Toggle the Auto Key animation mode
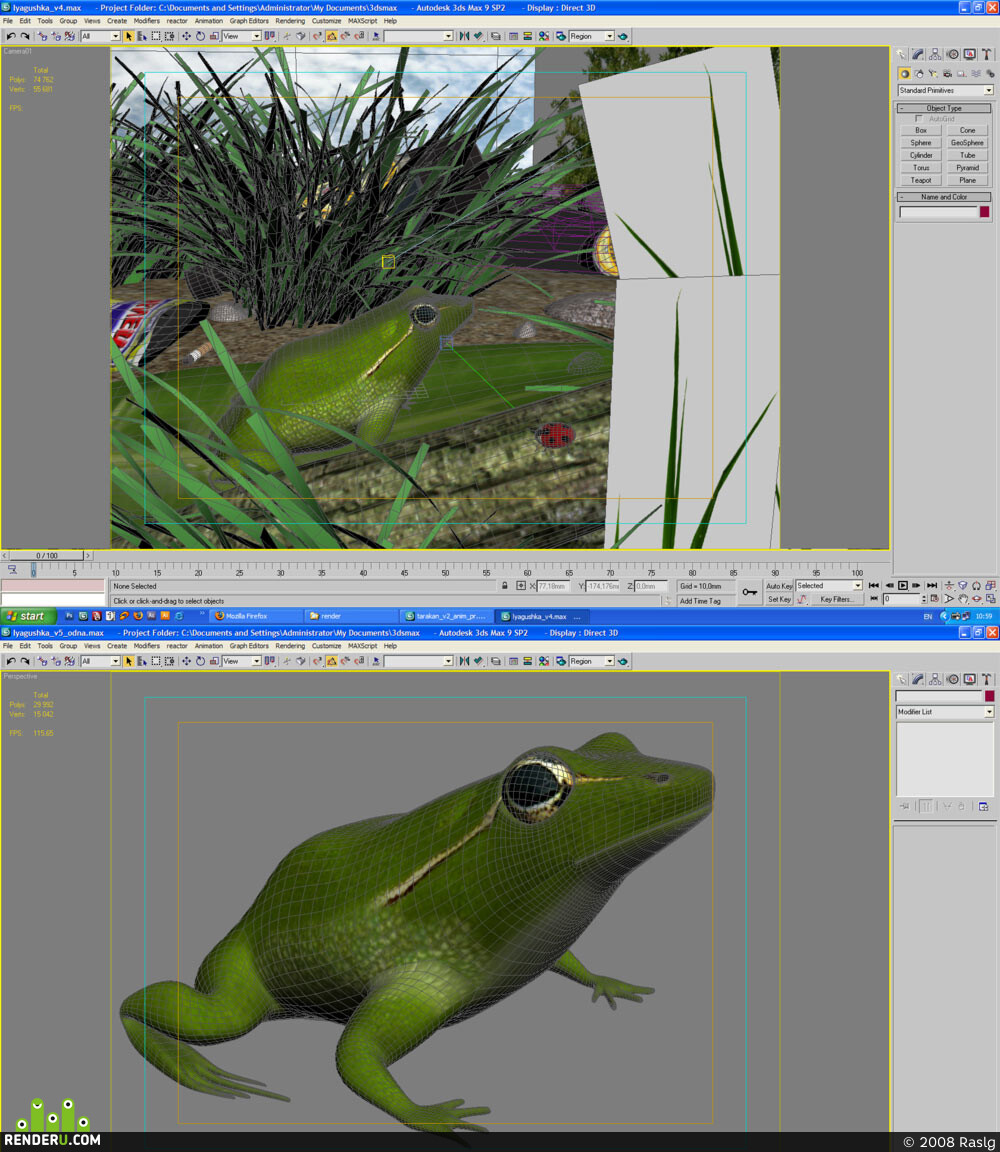The width and height of the screenshot is (1000, 1152). (x=779, y=586)
